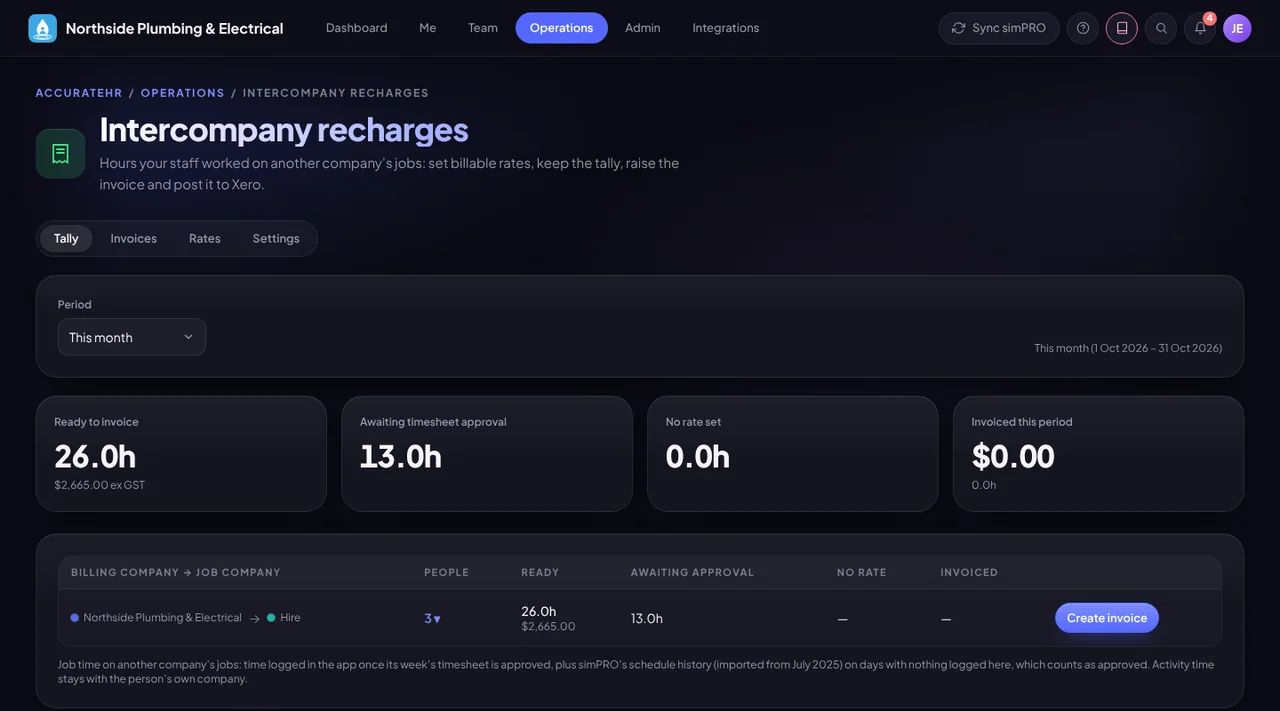Click the Northside Plumbing & Electrical header title
This screenshot has width=1280, height=711.
pos(175,28)
